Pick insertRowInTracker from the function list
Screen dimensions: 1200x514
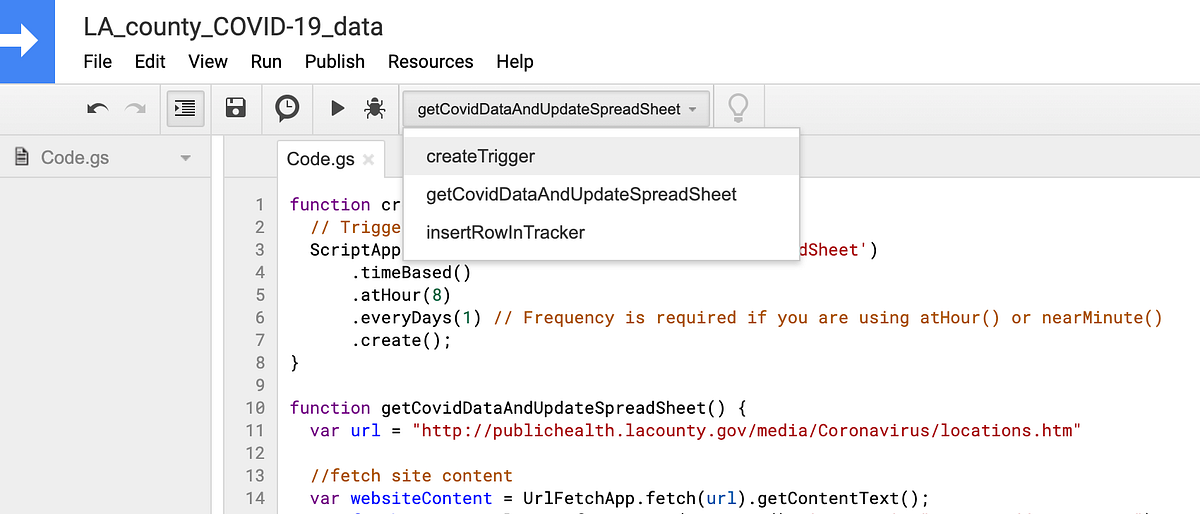505,232
